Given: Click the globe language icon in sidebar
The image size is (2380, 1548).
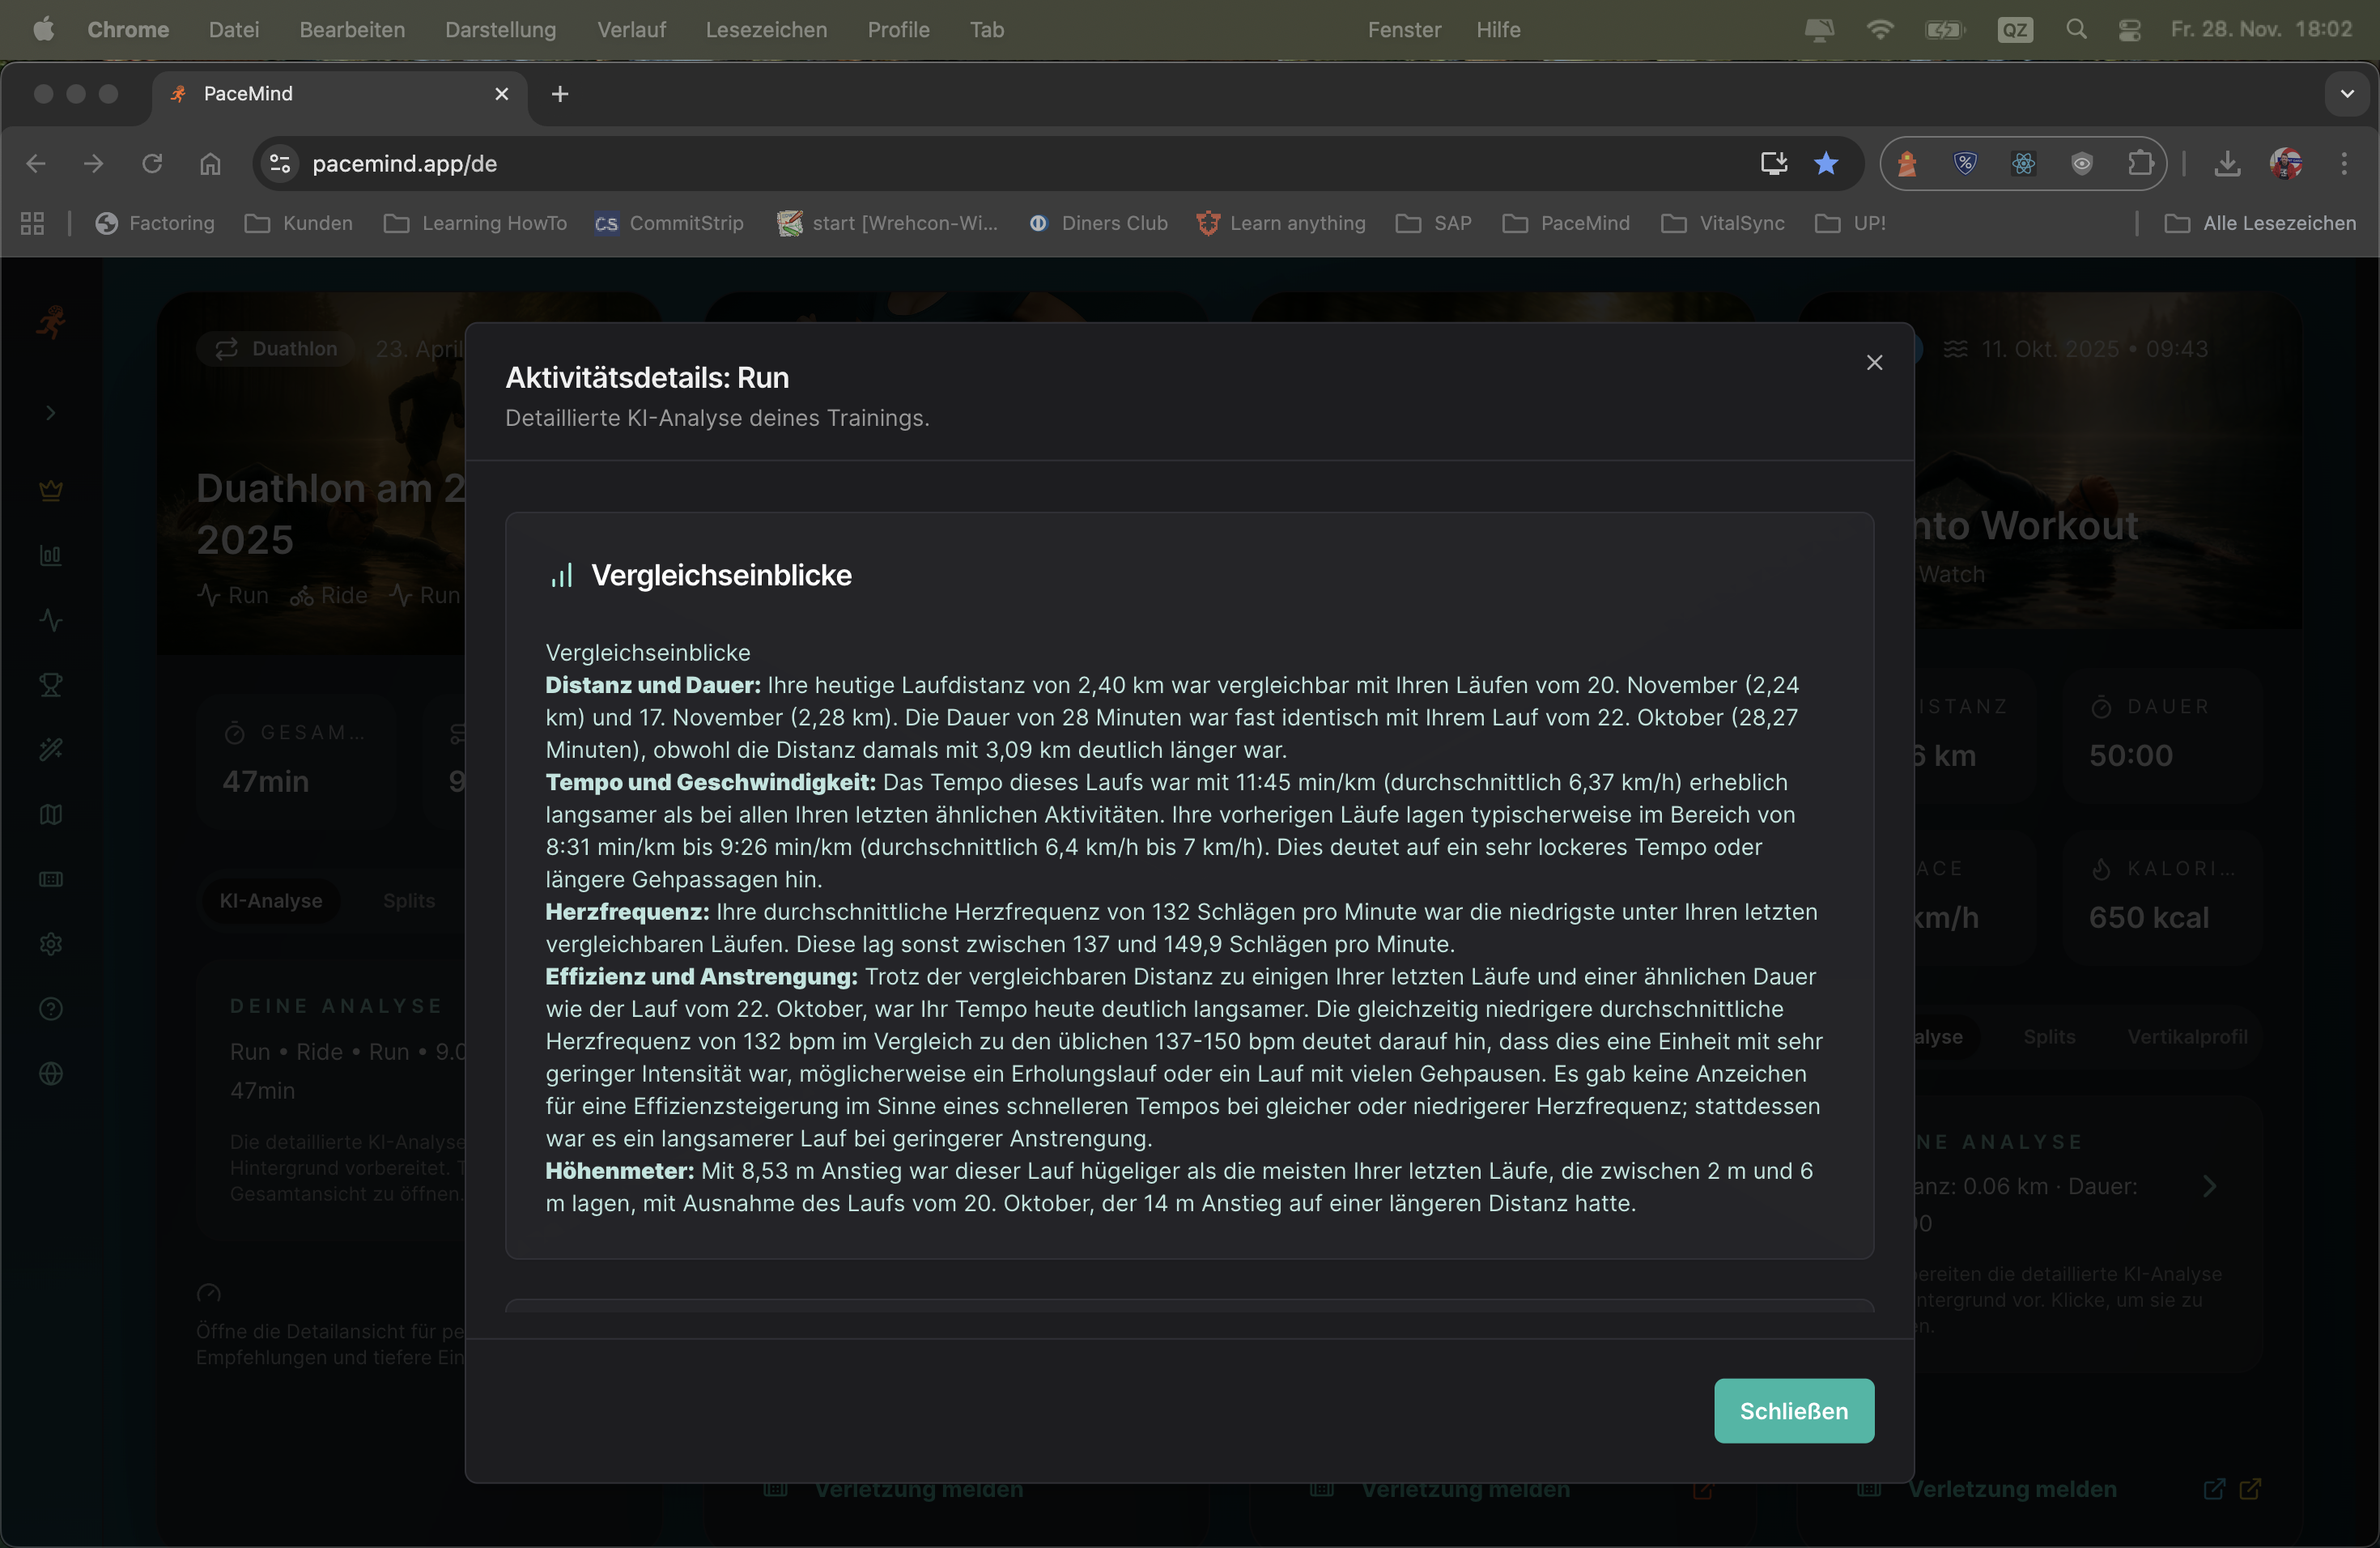Looking at the screenshot, I should (51, 1074).
